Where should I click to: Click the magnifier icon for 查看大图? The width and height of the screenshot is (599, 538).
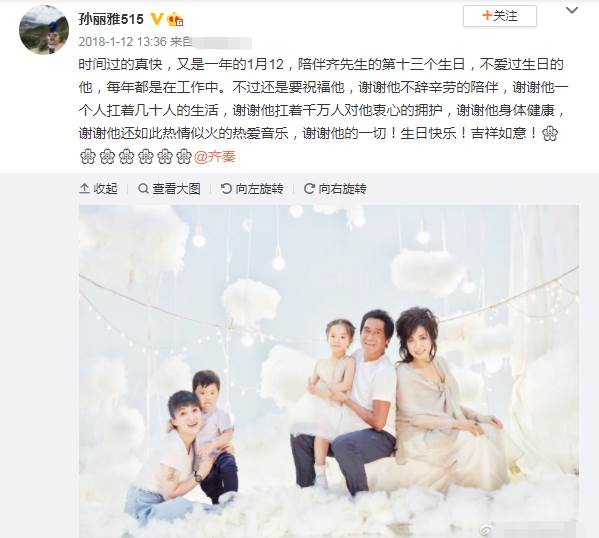click(143, 188)
